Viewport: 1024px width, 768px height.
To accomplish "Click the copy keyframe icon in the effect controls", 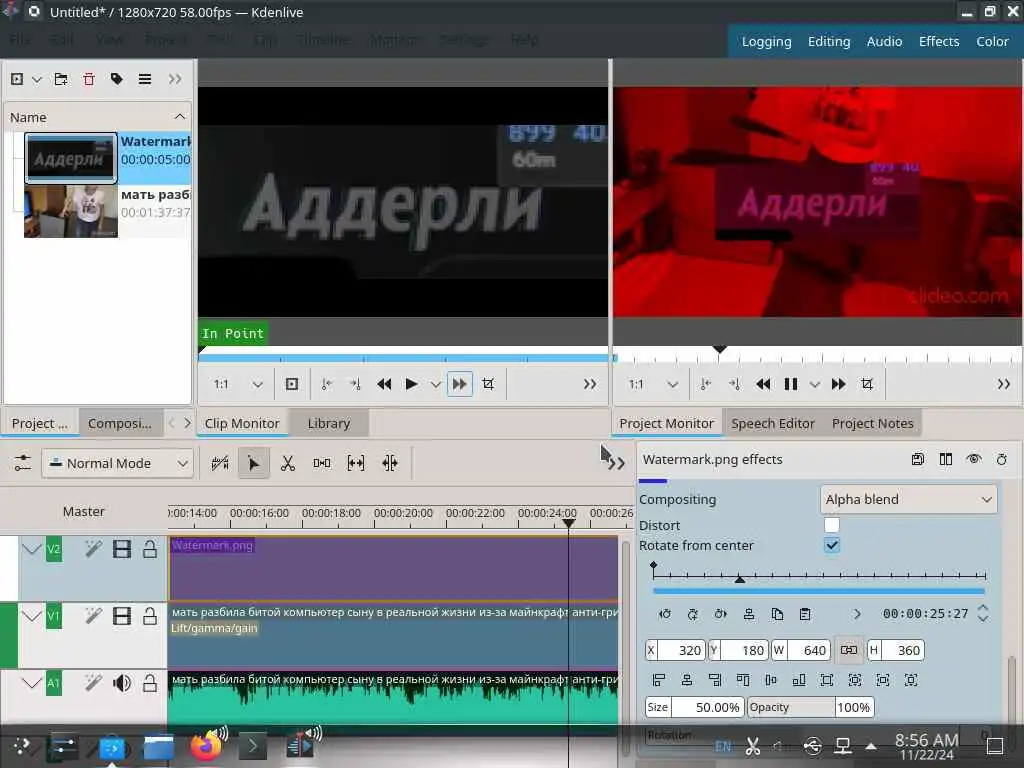I will pos(777,614).
